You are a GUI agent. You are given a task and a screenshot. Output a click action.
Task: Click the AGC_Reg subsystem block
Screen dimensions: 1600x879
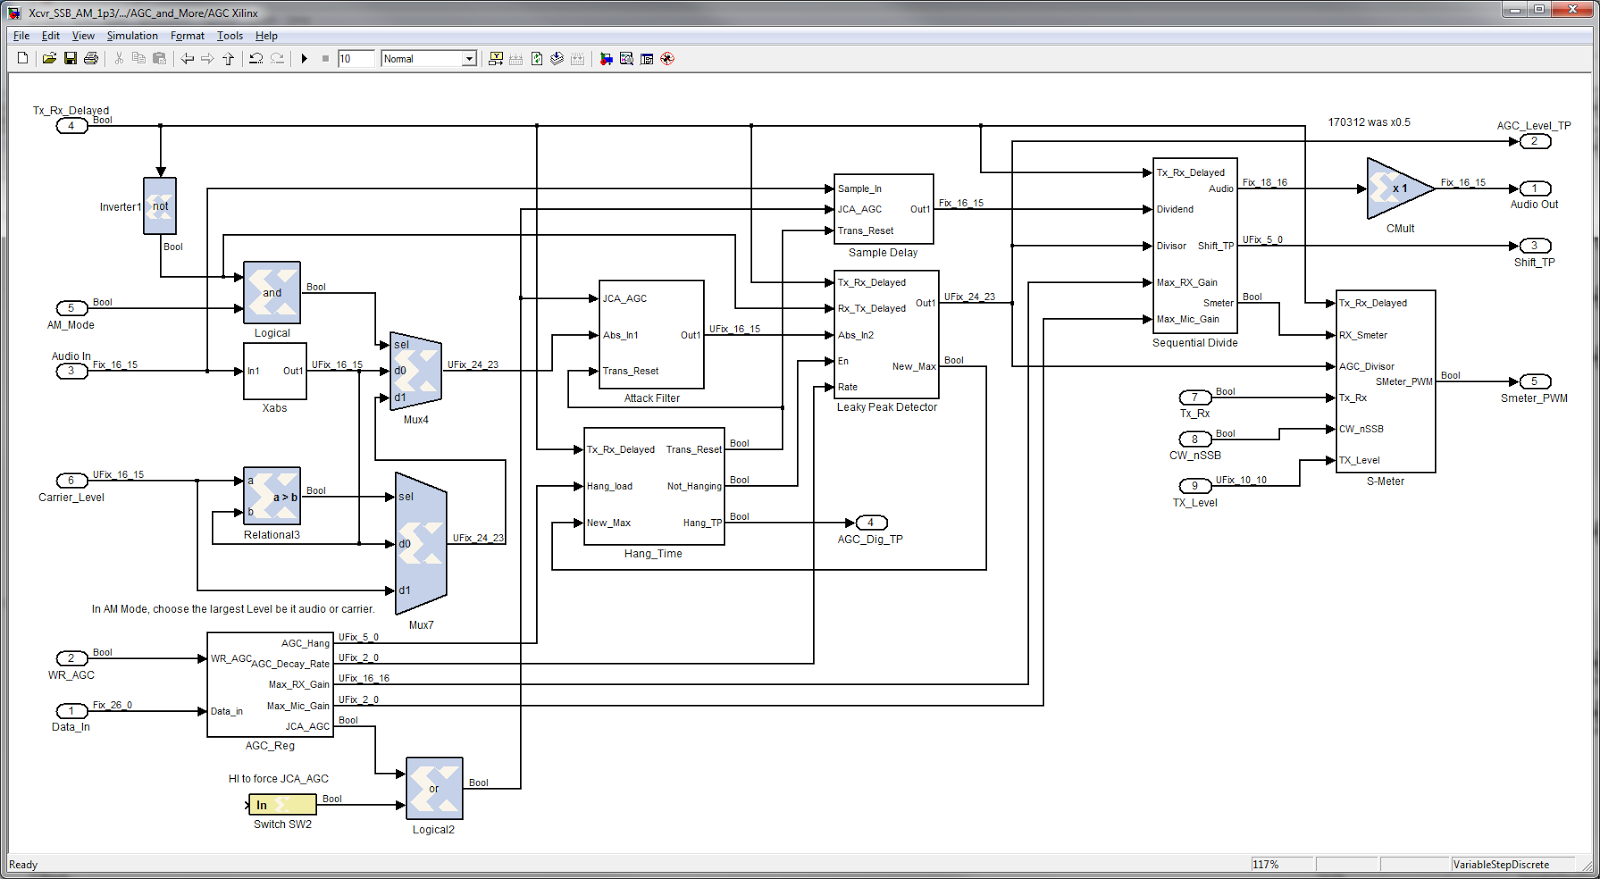coord(270,685)
